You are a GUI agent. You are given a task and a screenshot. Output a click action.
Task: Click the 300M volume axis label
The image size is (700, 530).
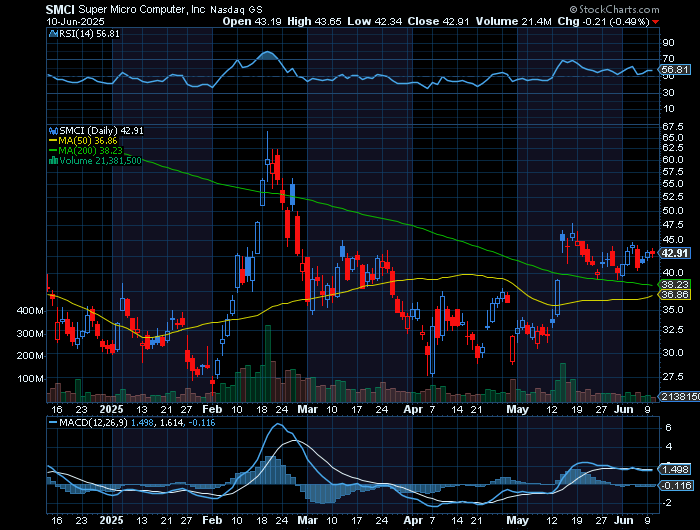(x=30, y=334)
